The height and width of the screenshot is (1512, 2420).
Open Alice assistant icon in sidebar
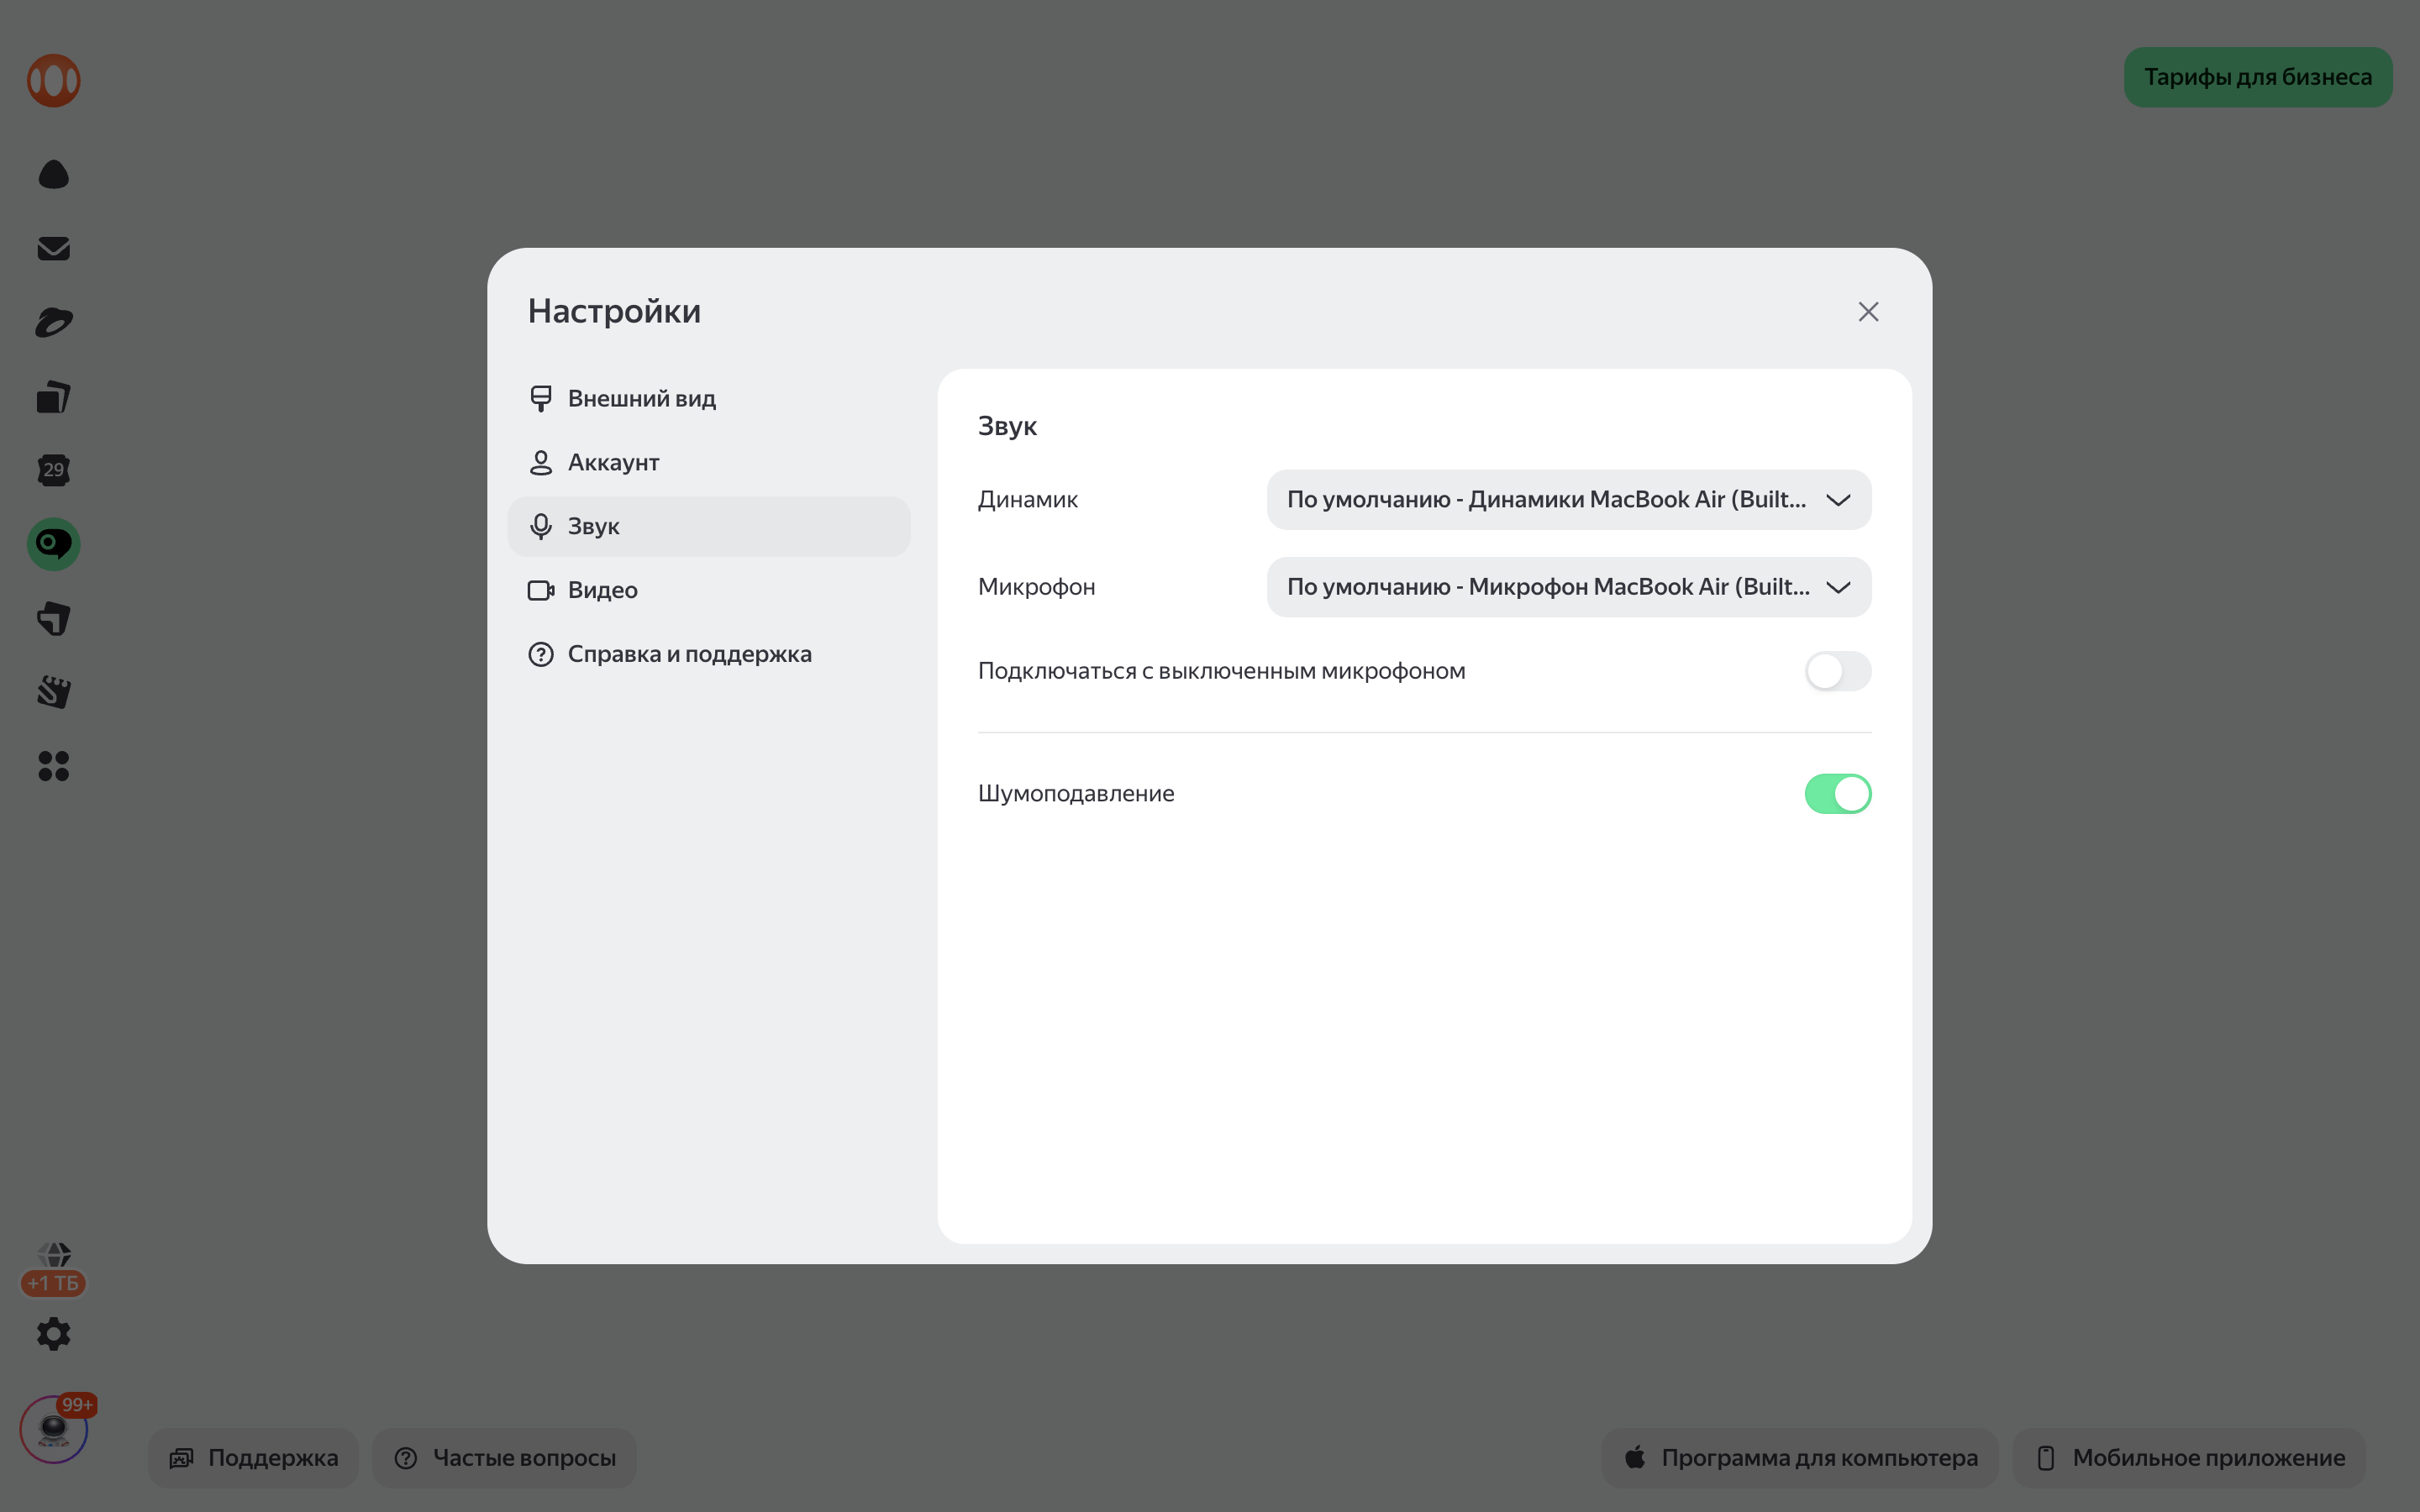(53, 174)
